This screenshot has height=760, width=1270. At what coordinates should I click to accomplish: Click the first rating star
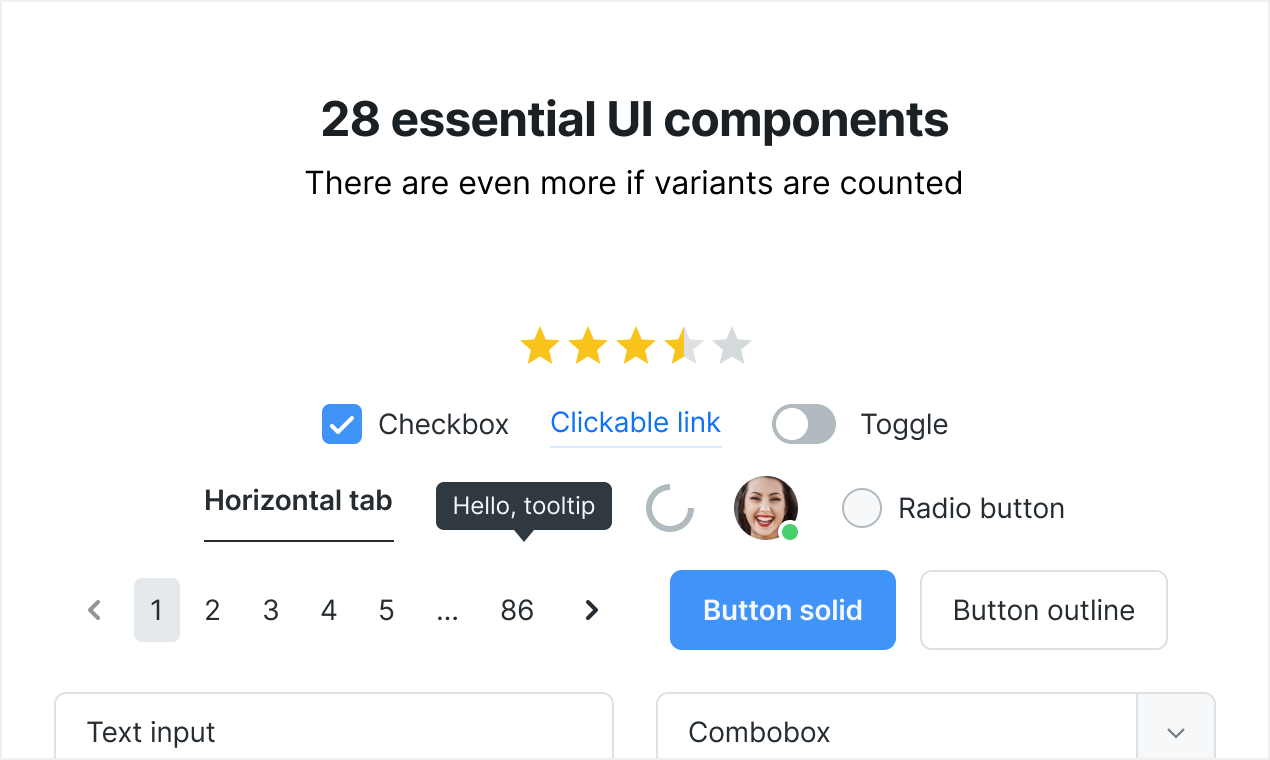pos(540,347)
